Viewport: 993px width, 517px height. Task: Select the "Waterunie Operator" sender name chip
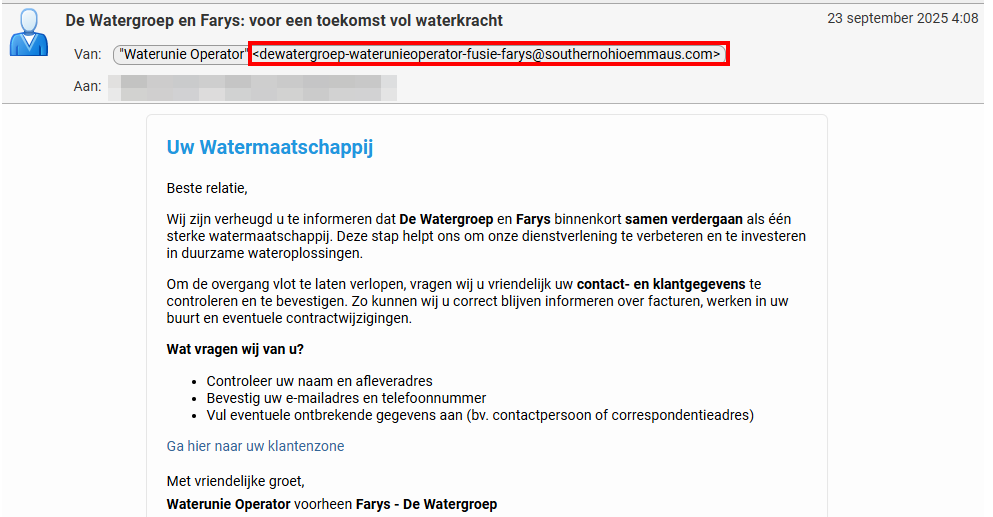point(181,55)
